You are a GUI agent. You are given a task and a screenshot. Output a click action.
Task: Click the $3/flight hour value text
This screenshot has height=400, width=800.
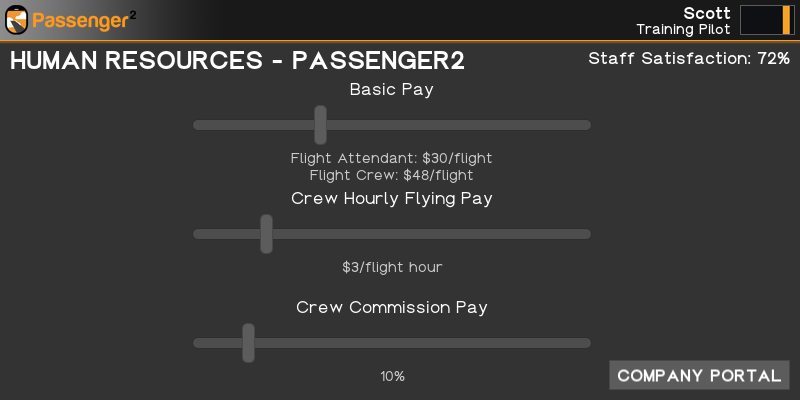[391, 267]
